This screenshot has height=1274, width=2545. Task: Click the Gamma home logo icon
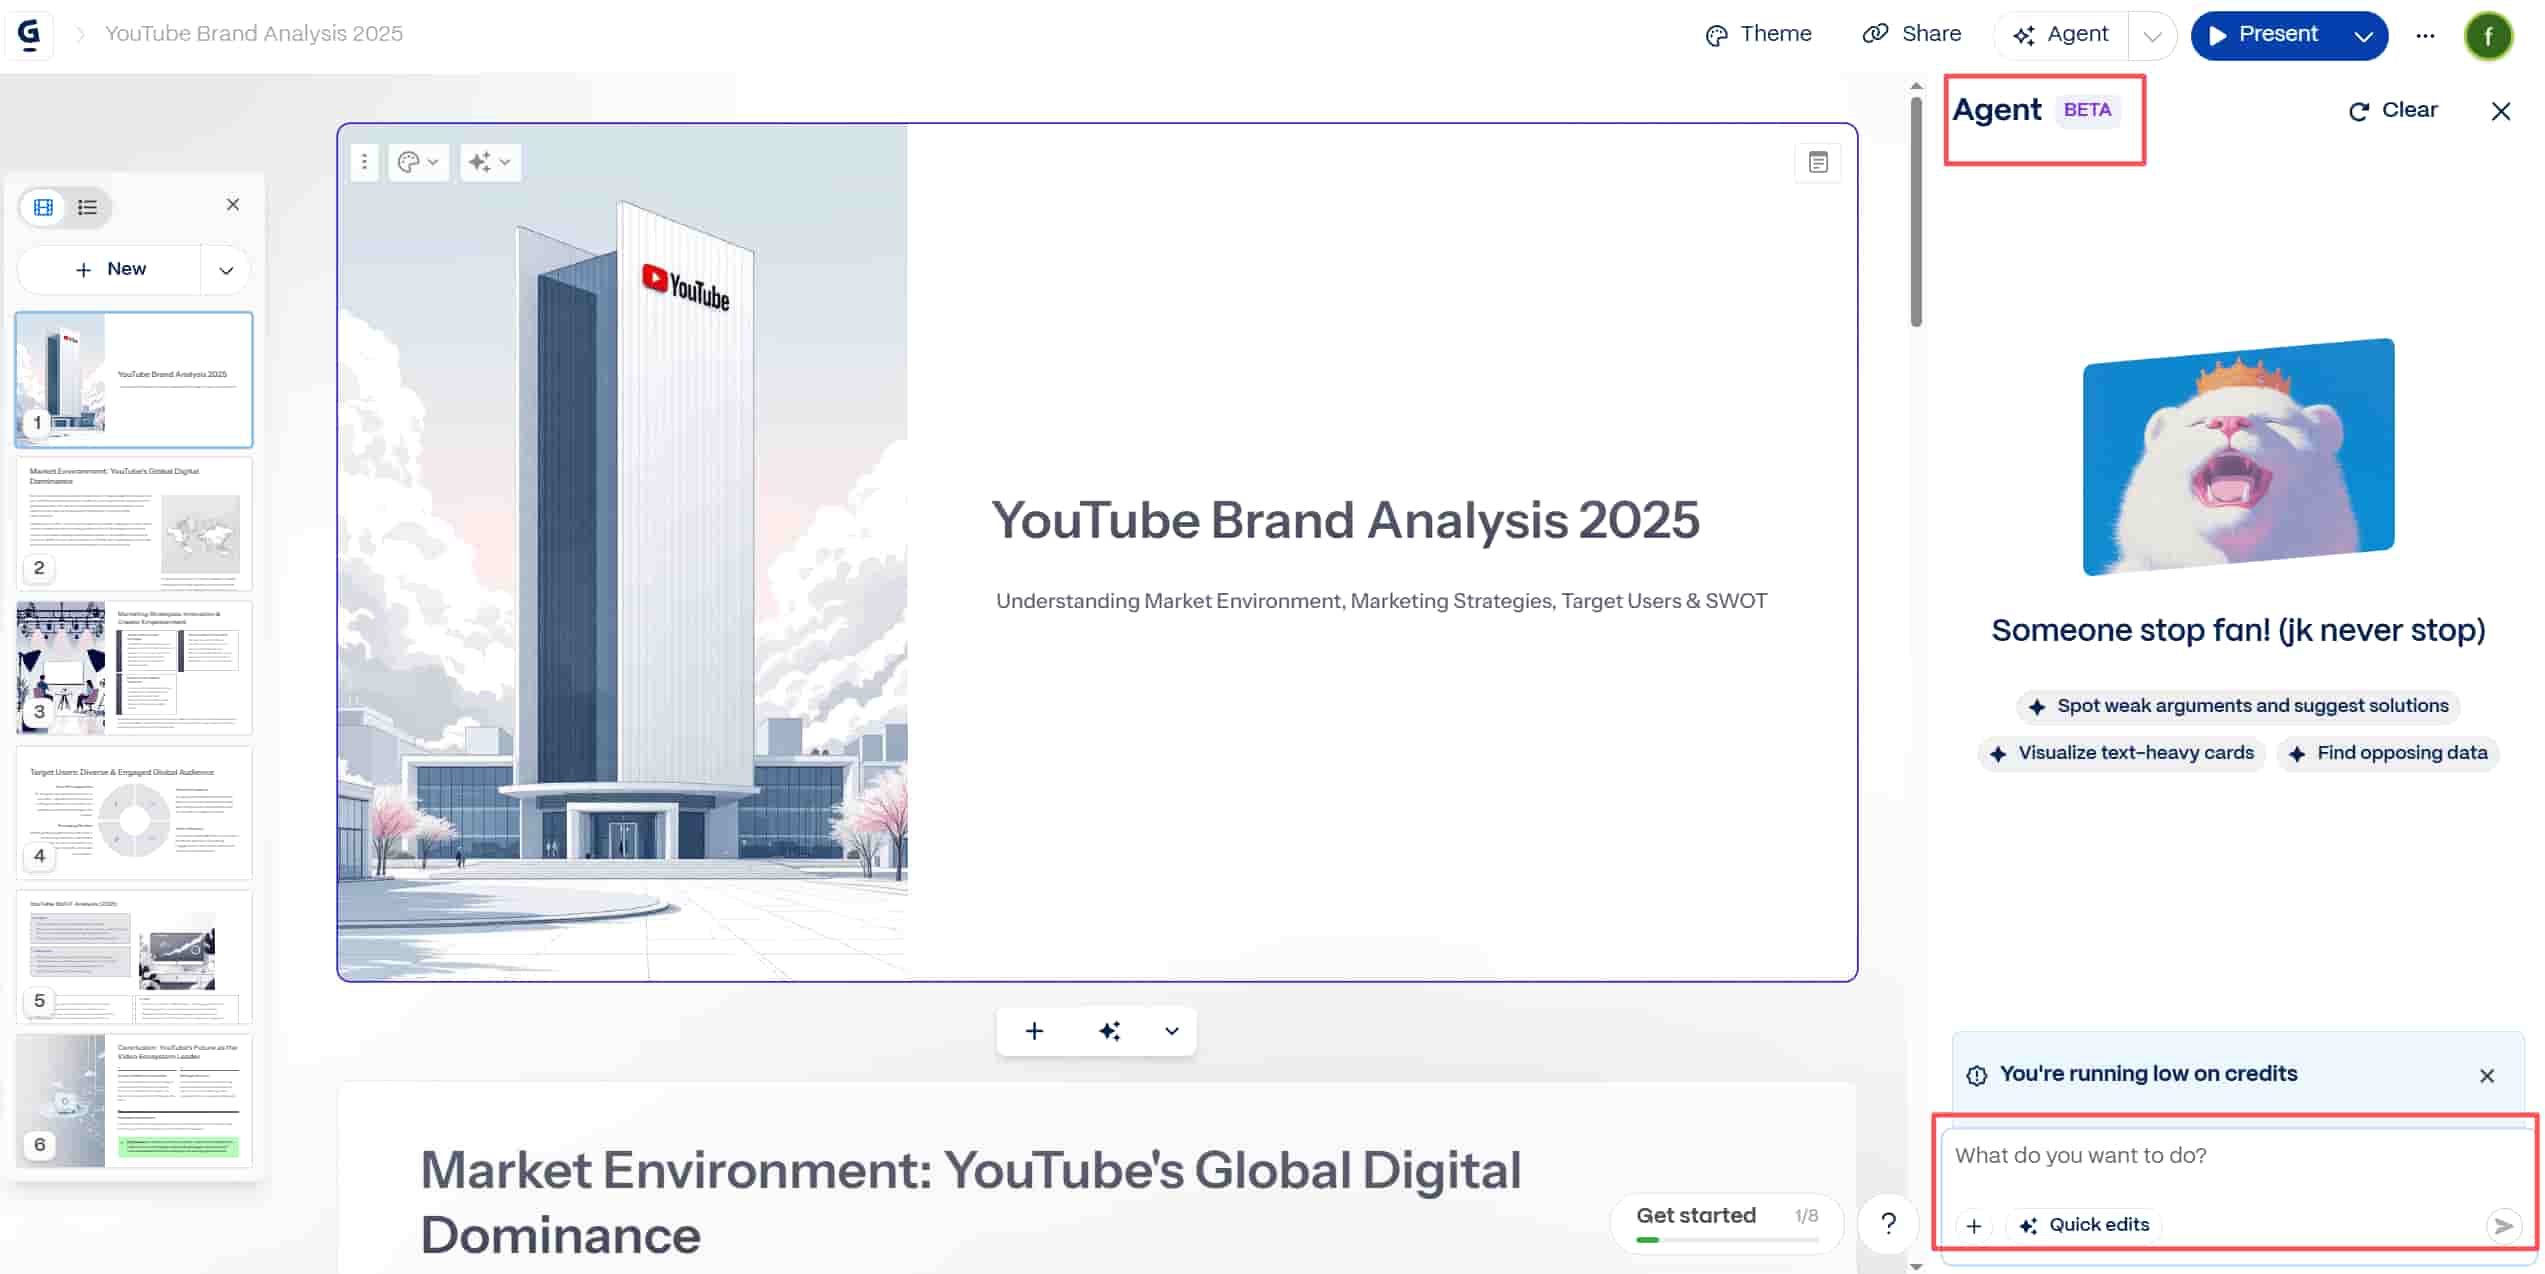(29, 34)
